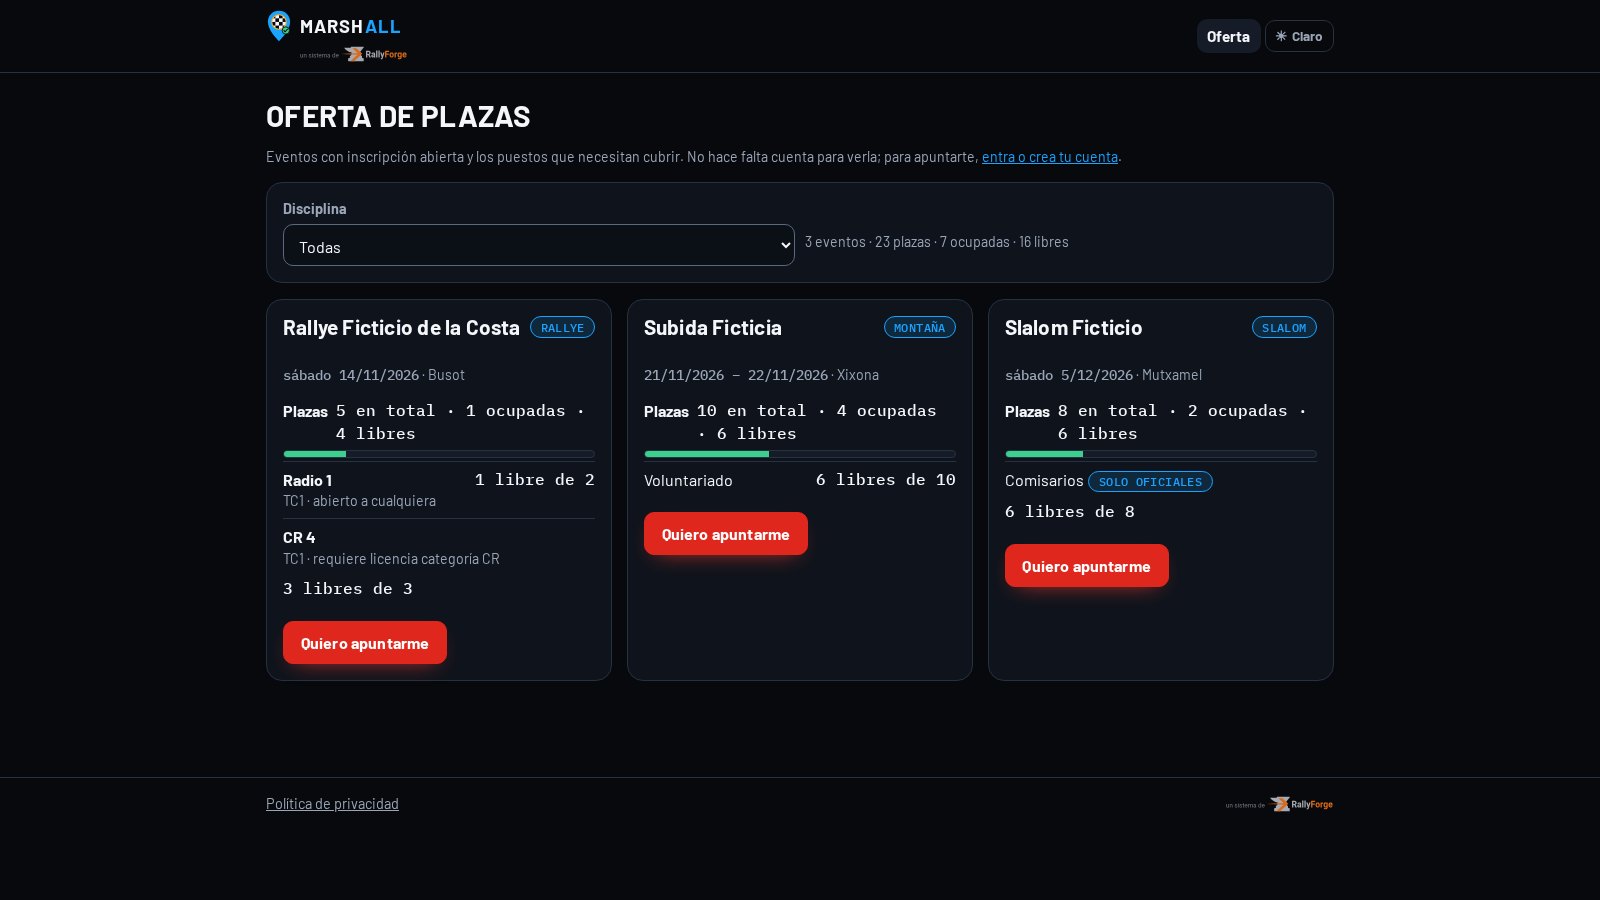Click 'Quiero apuntarme' for Rallye Ficticio de la Costa

point(365,643)
